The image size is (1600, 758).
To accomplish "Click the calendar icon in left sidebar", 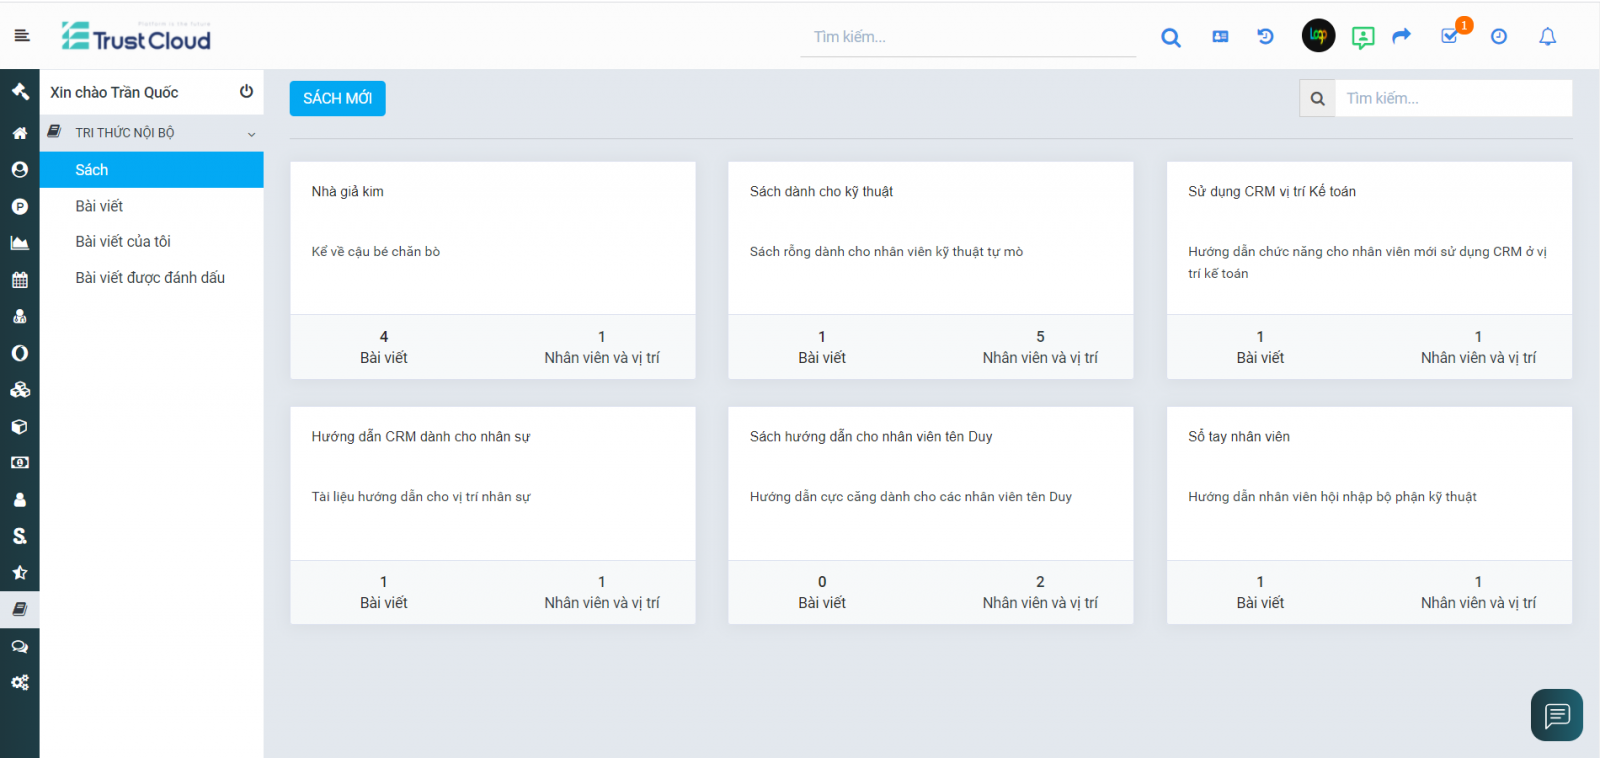I will click(x=19, y=280).
